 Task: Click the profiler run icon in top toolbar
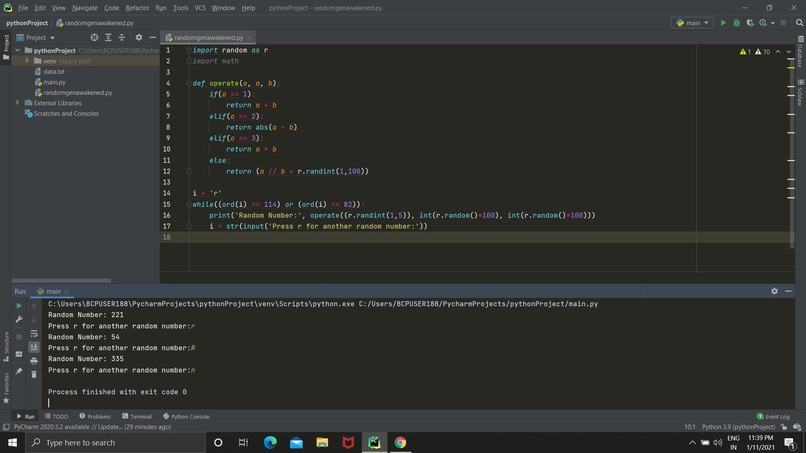click(763, 23)
